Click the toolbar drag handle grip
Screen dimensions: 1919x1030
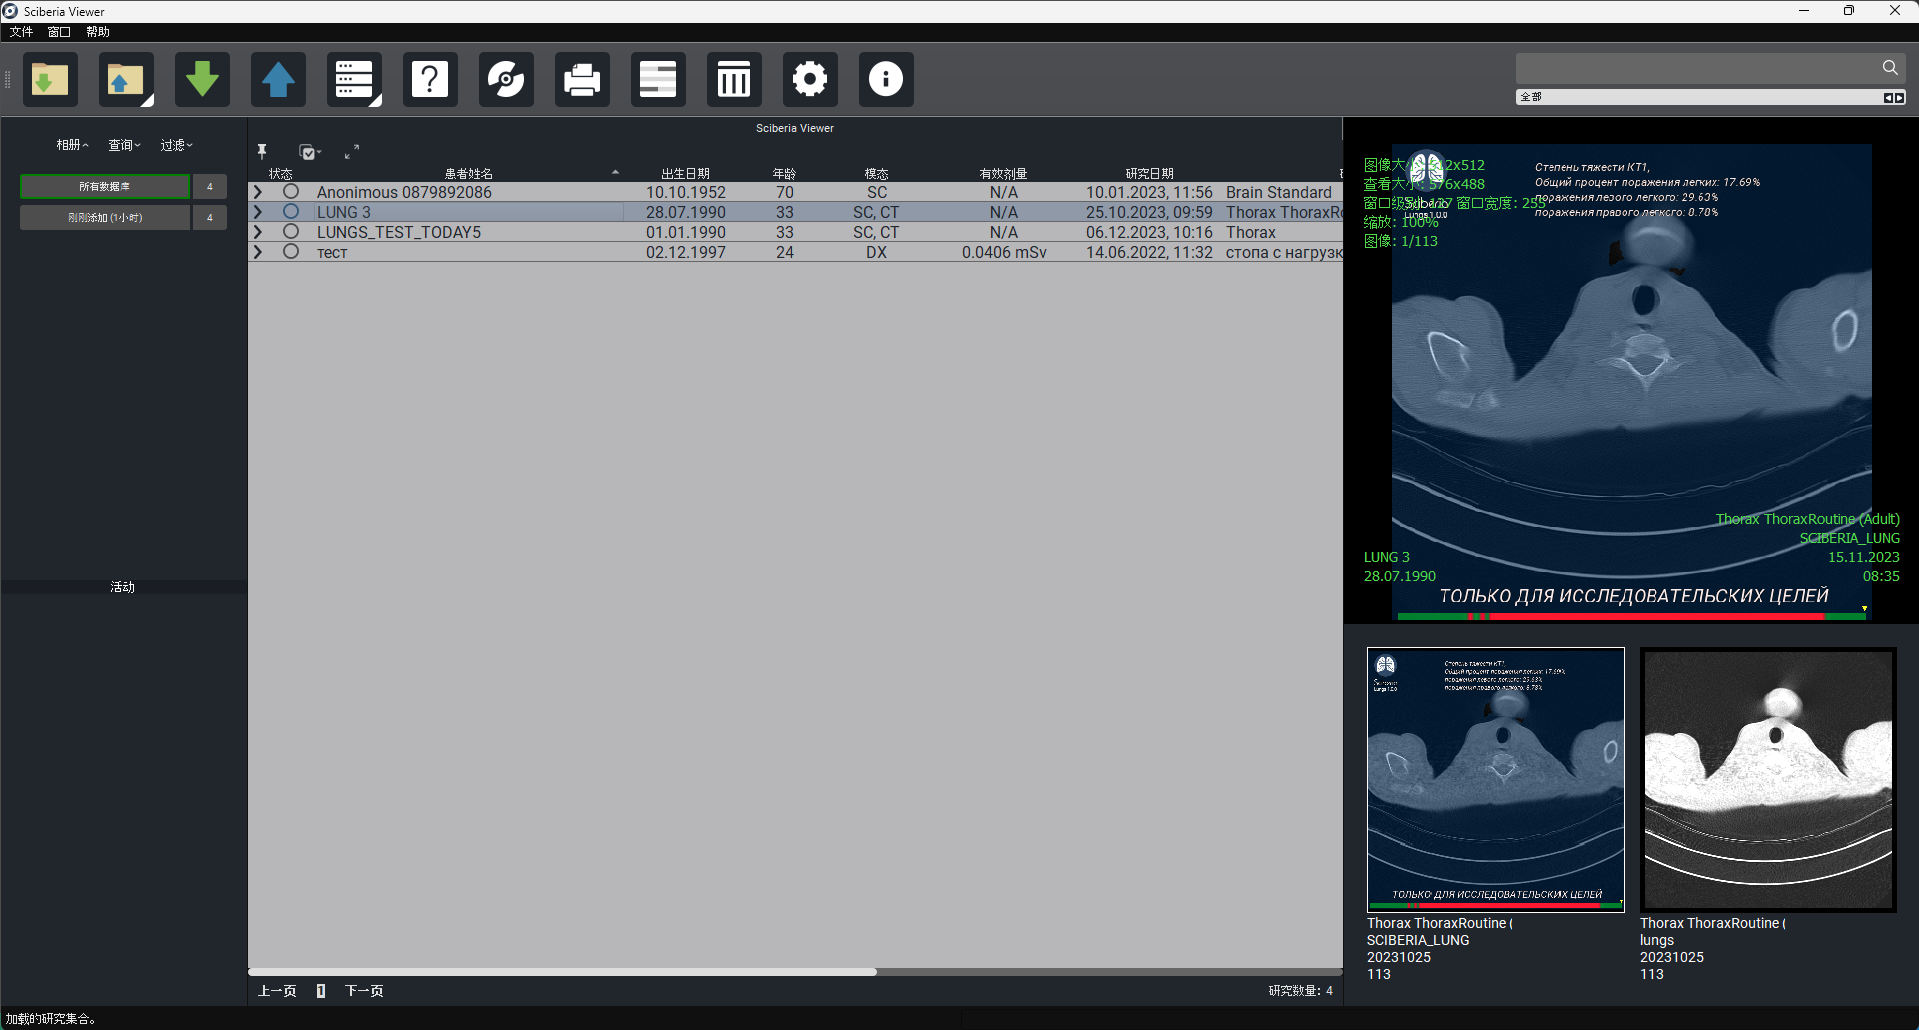(x=8, y=79)
